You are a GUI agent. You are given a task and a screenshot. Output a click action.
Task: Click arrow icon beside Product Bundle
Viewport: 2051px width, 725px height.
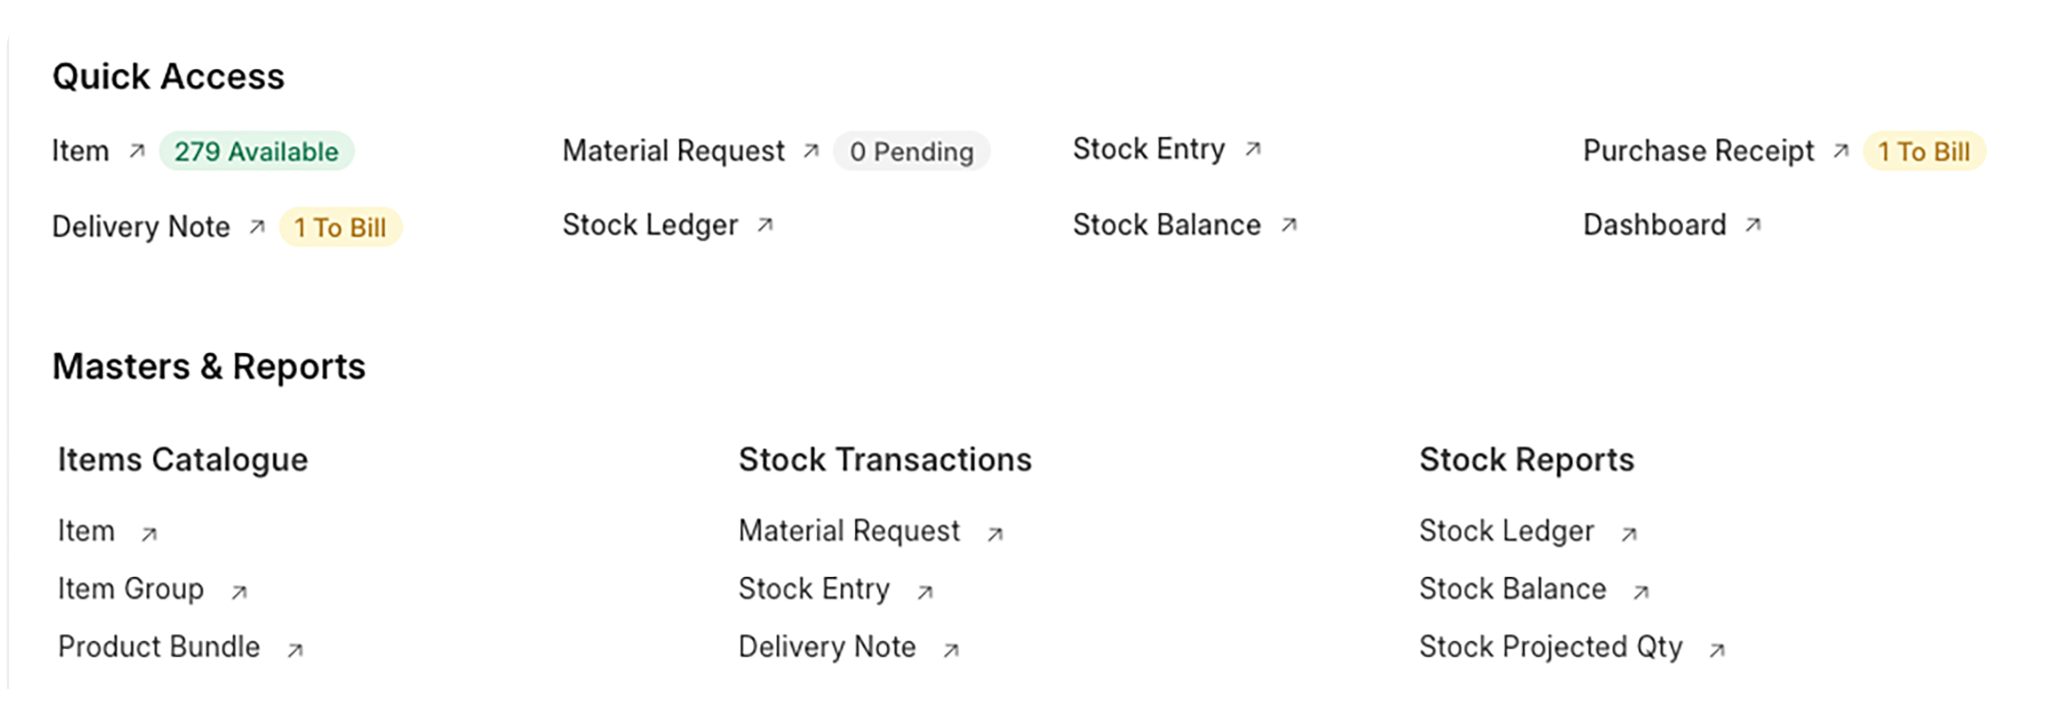tap(295, 650)
